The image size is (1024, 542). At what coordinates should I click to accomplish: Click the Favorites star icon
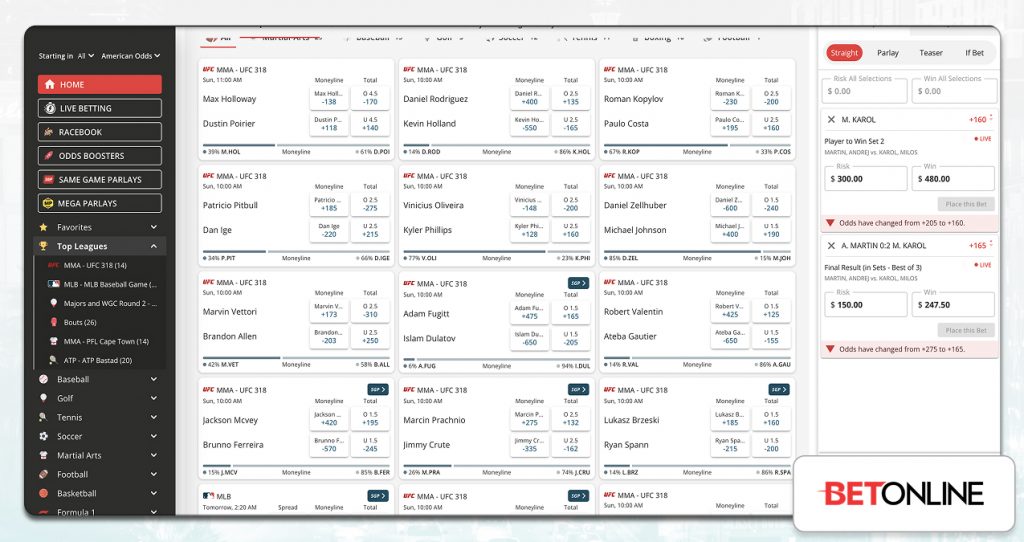44,227
